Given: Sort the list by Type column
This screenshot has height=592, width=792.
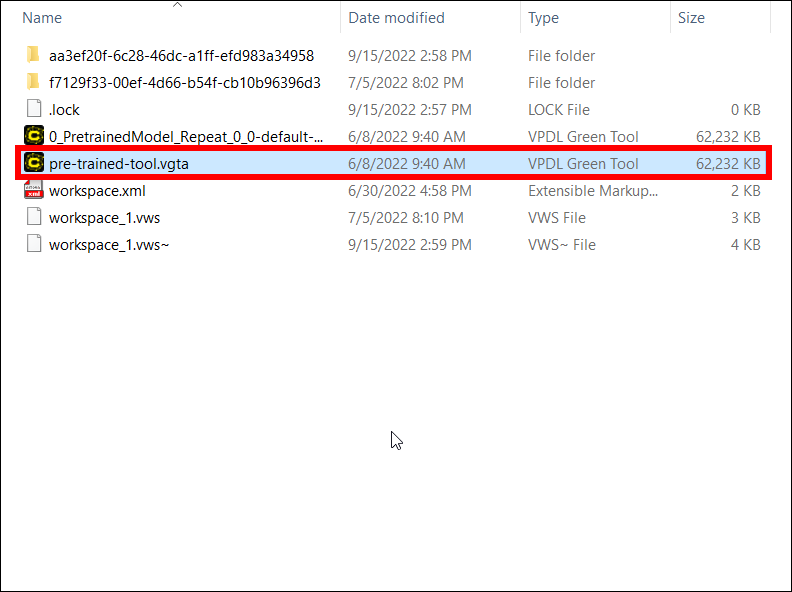Looking at the screenshot, I should coord(544,18).
